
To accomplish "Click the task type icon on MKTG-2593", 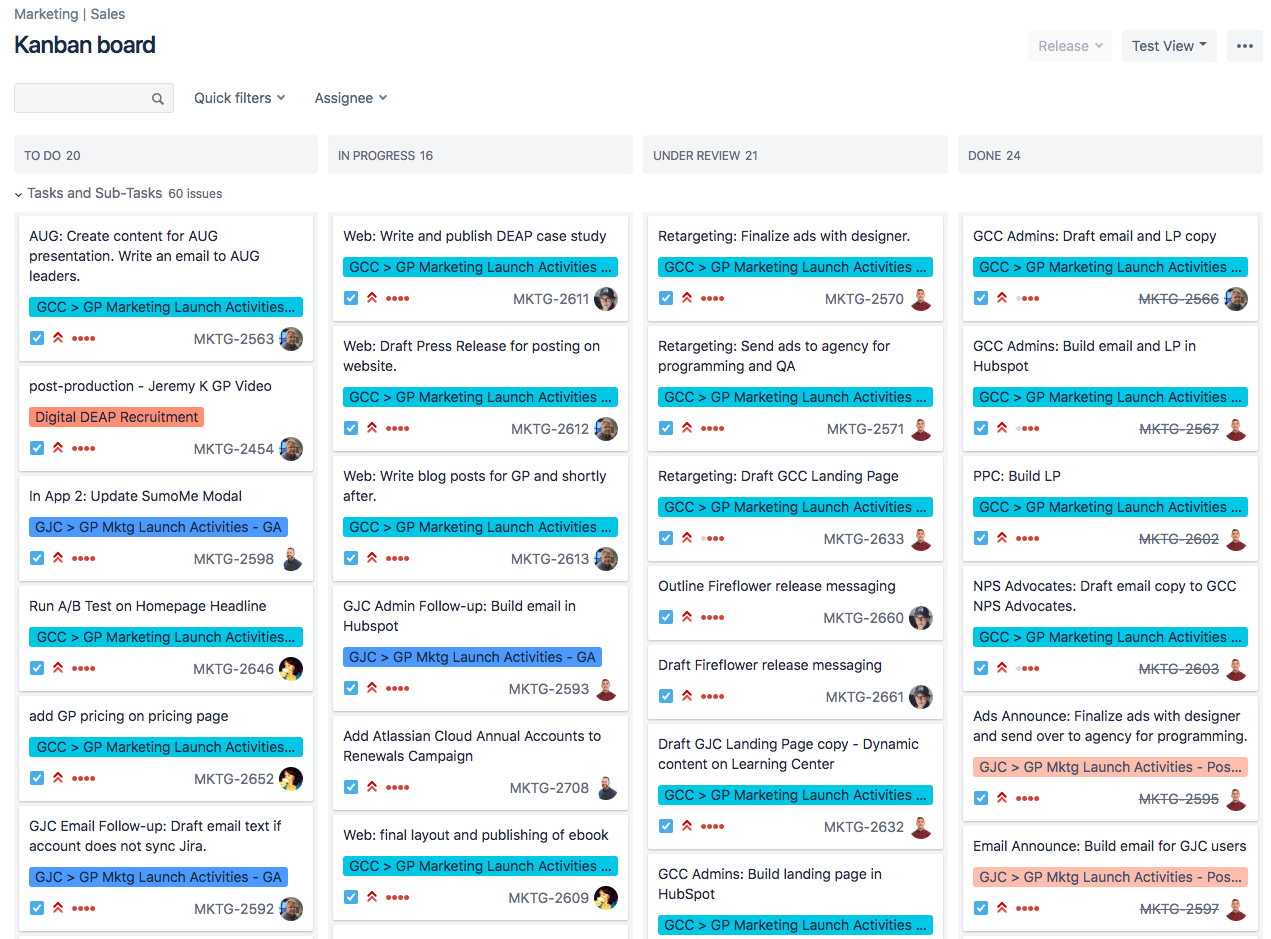I will (x=352, y=688).
